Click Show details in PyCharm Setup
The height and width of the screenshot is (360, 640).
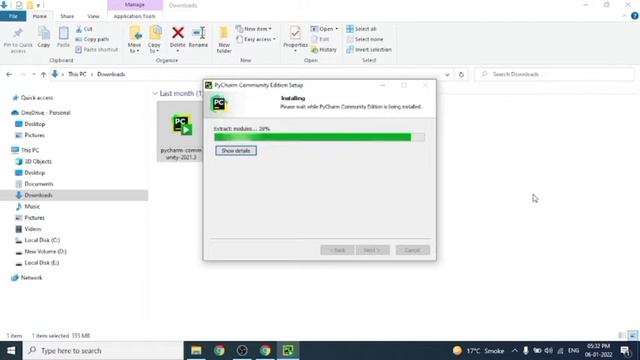[x=236, y=151]
